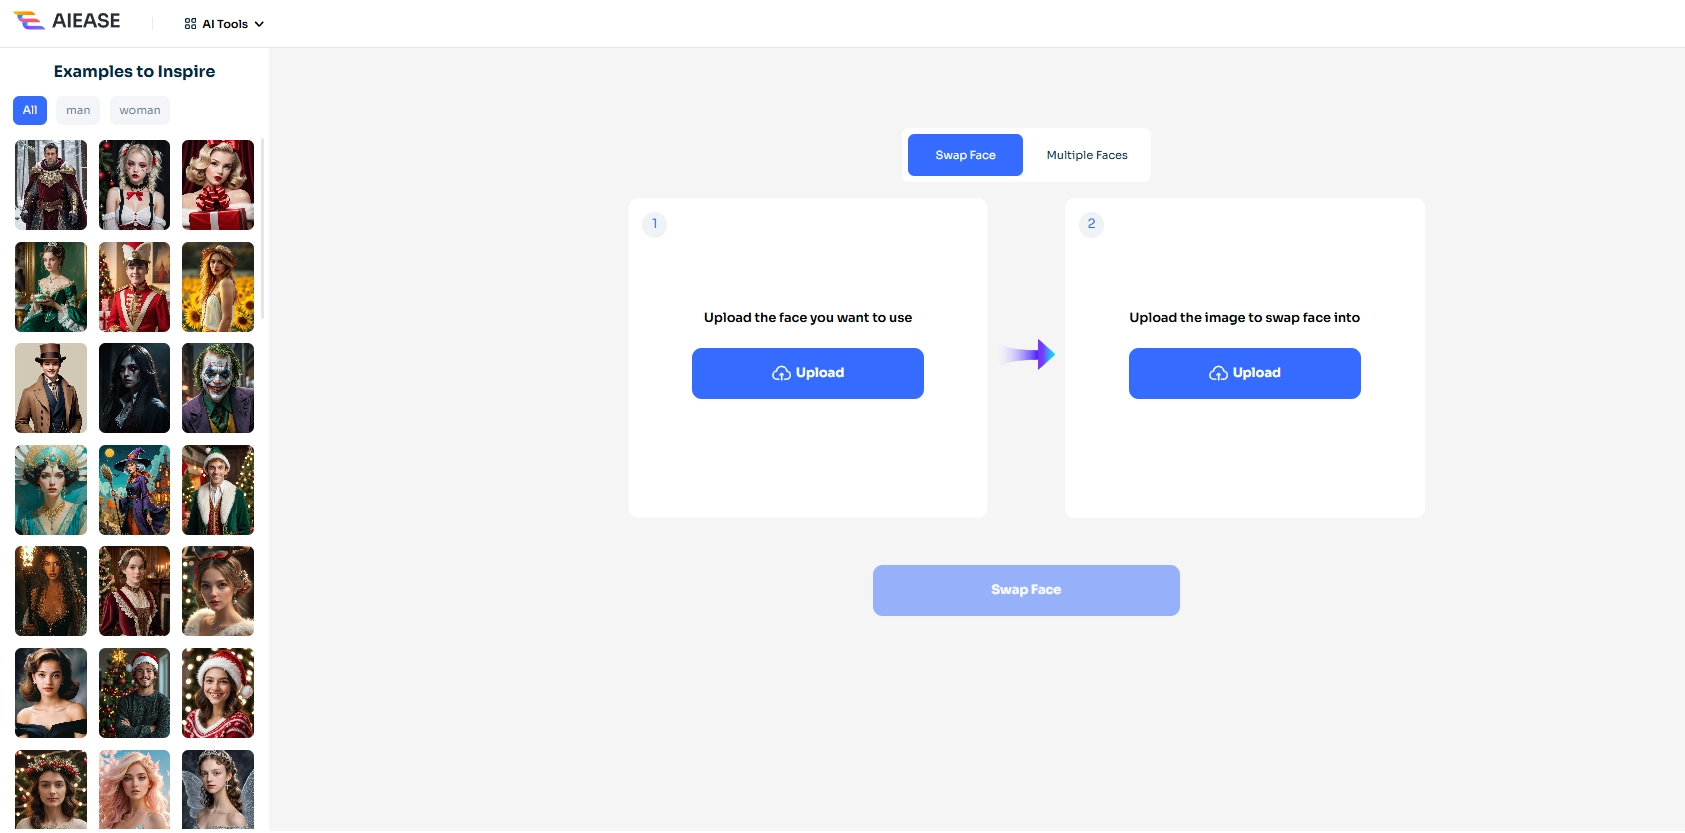Switch to the Swap Face tab
1685x833 pixels.
pos(965,155)
